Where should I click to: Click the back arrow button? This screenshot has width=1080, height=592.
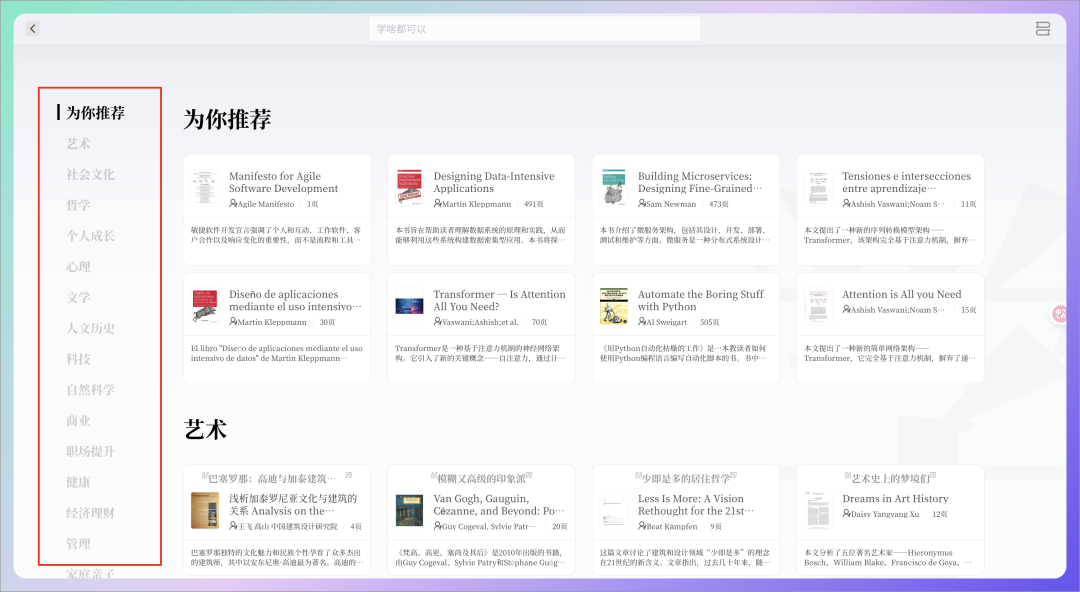pyautogui.click(x=32, y=28)
